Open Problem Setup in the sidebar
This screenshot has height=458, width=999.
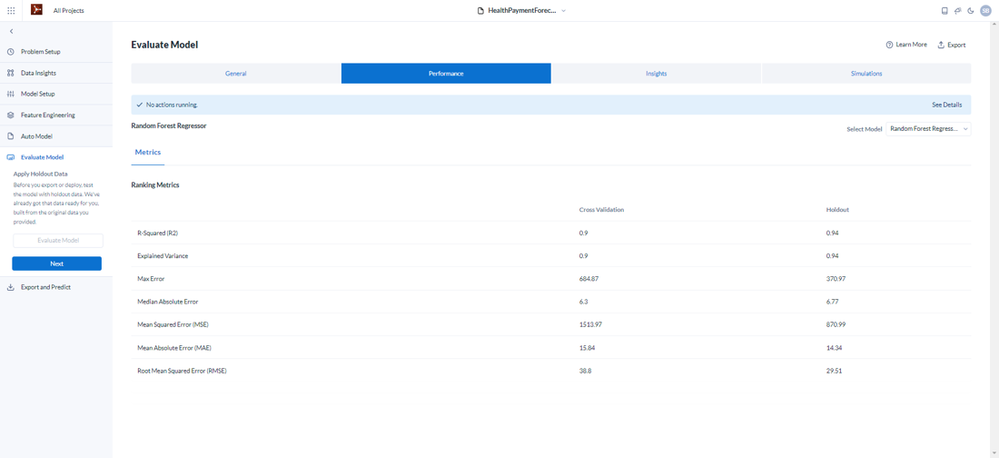(x=41, y=52)
